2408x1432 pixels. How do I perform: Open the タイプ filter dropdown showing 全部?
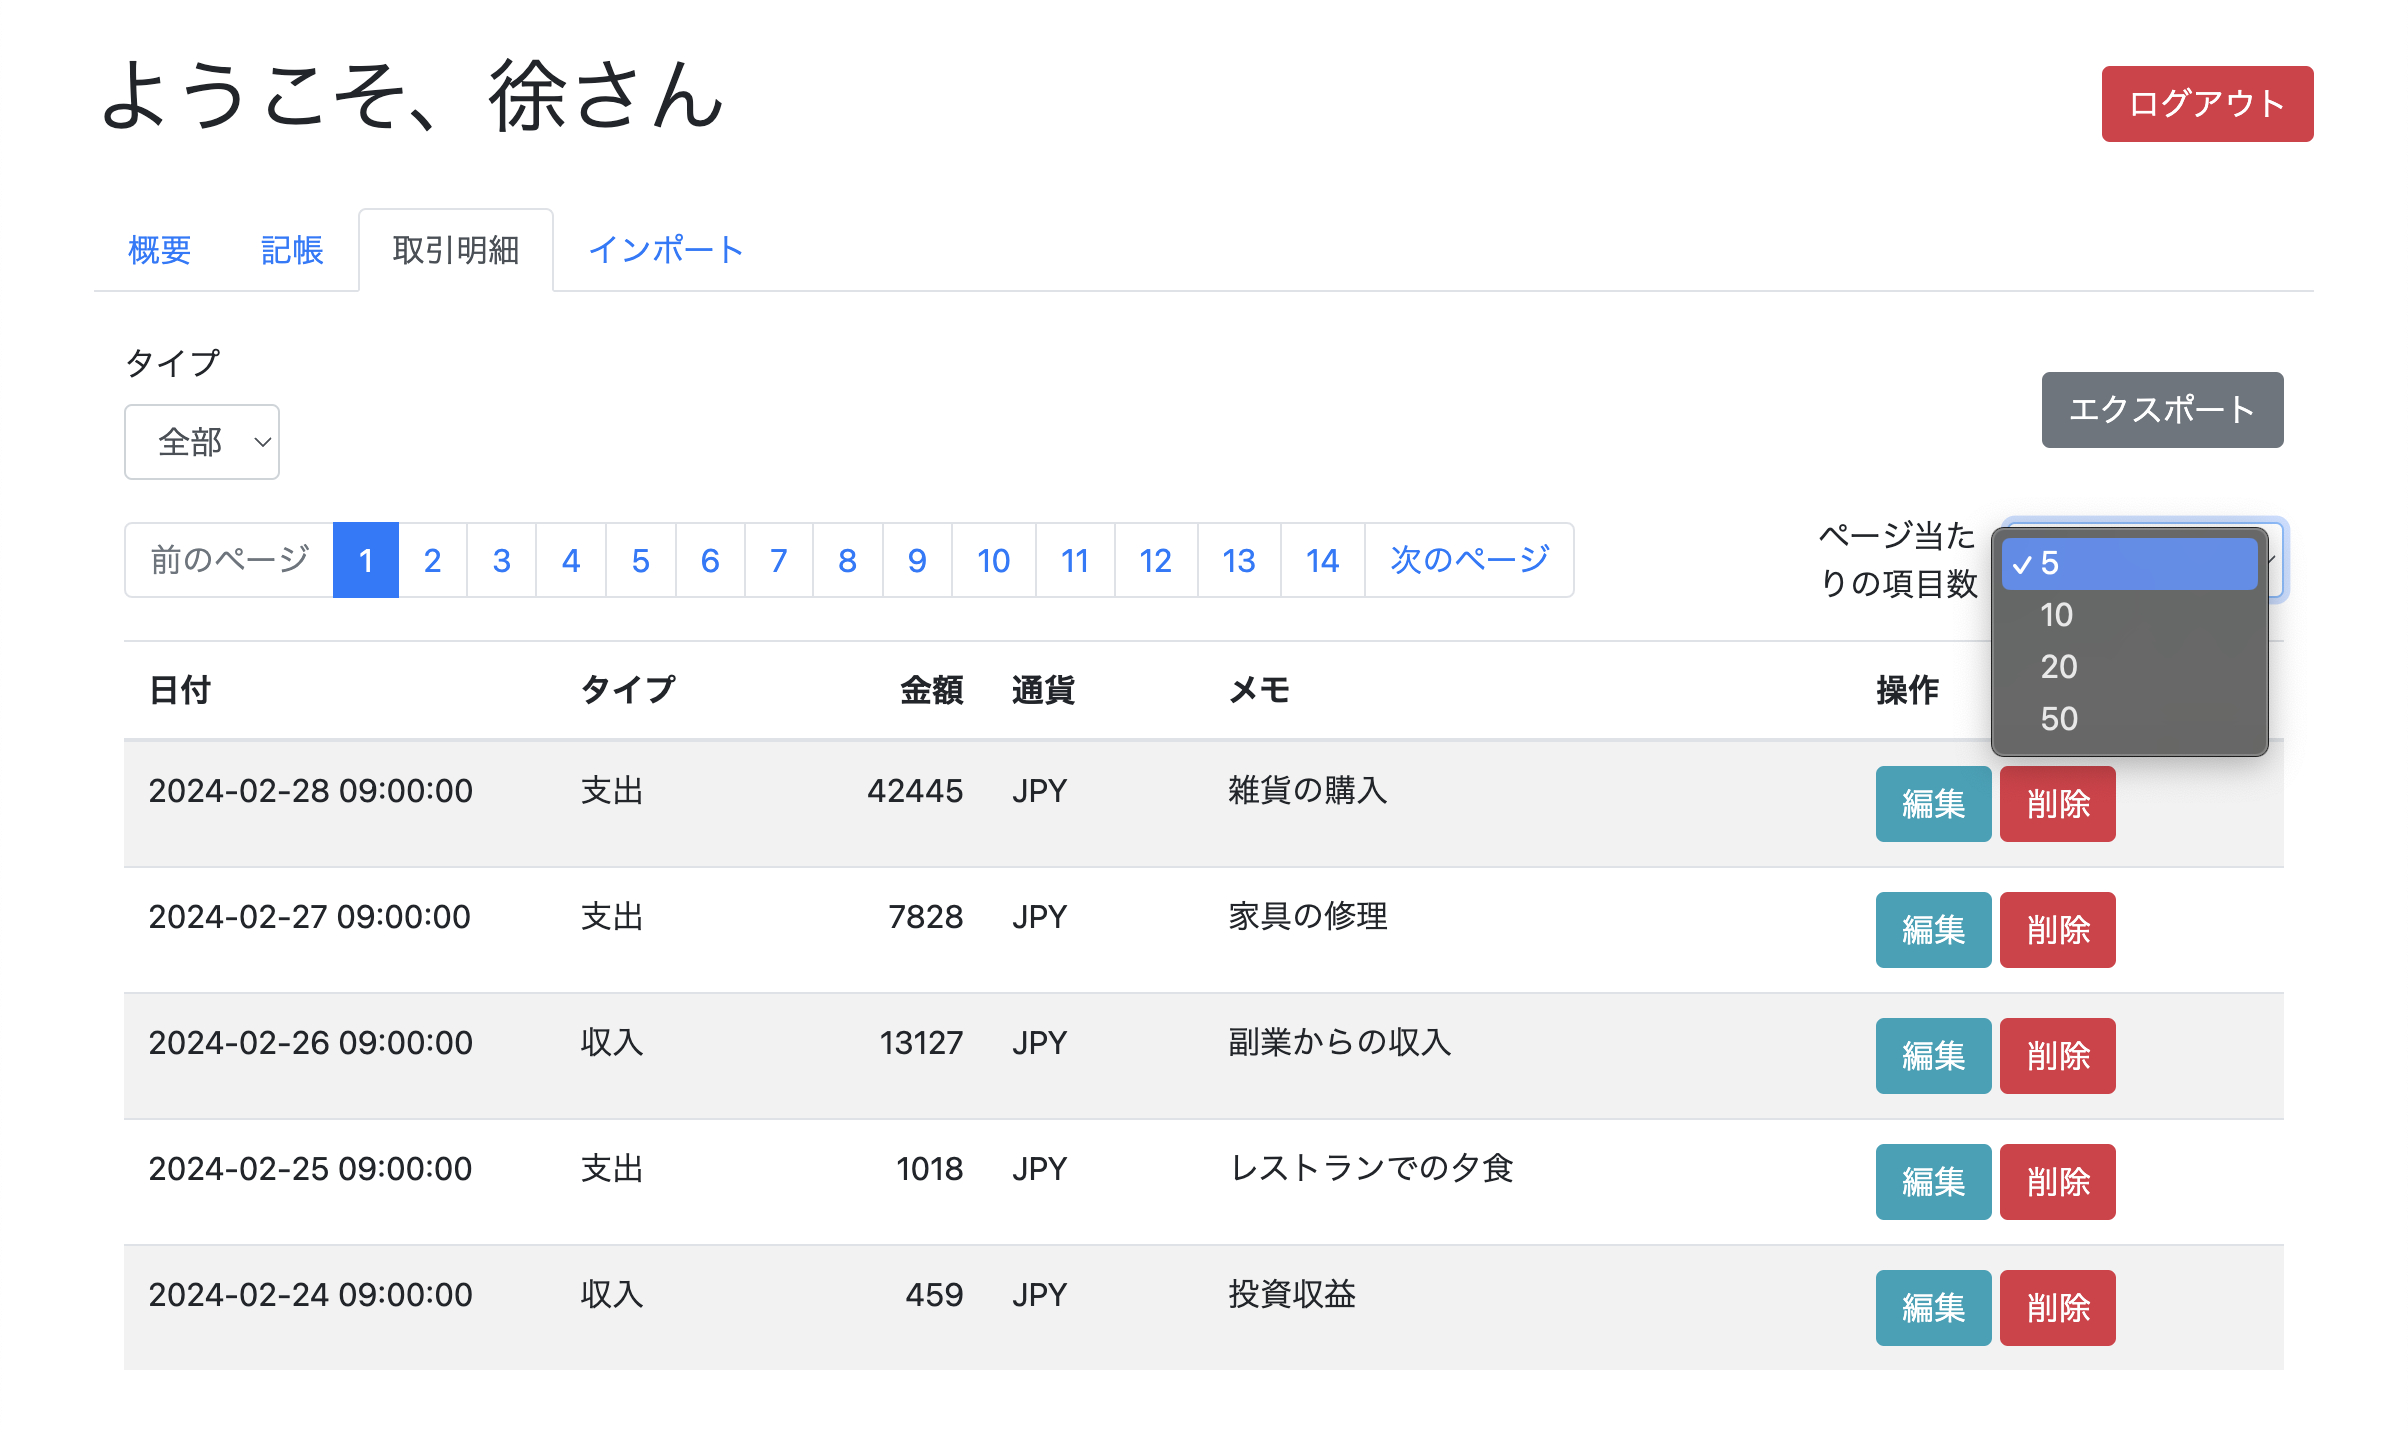coord(202,442)
